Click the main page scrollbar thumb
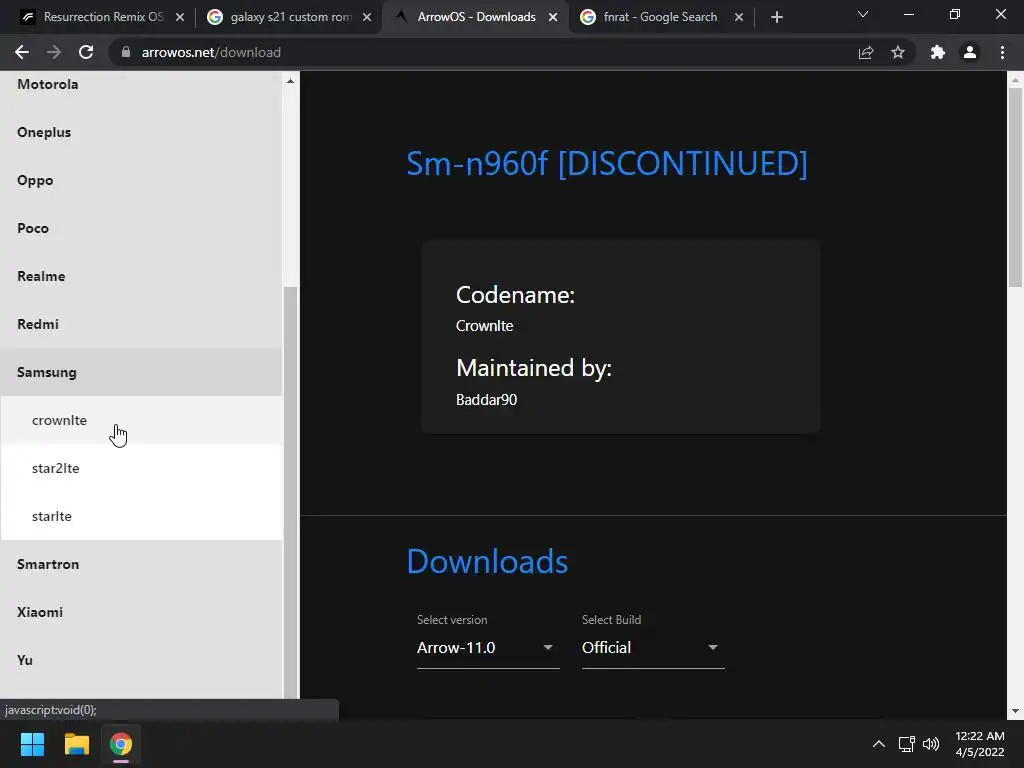1024x768 pixels. click(1015, 187)
